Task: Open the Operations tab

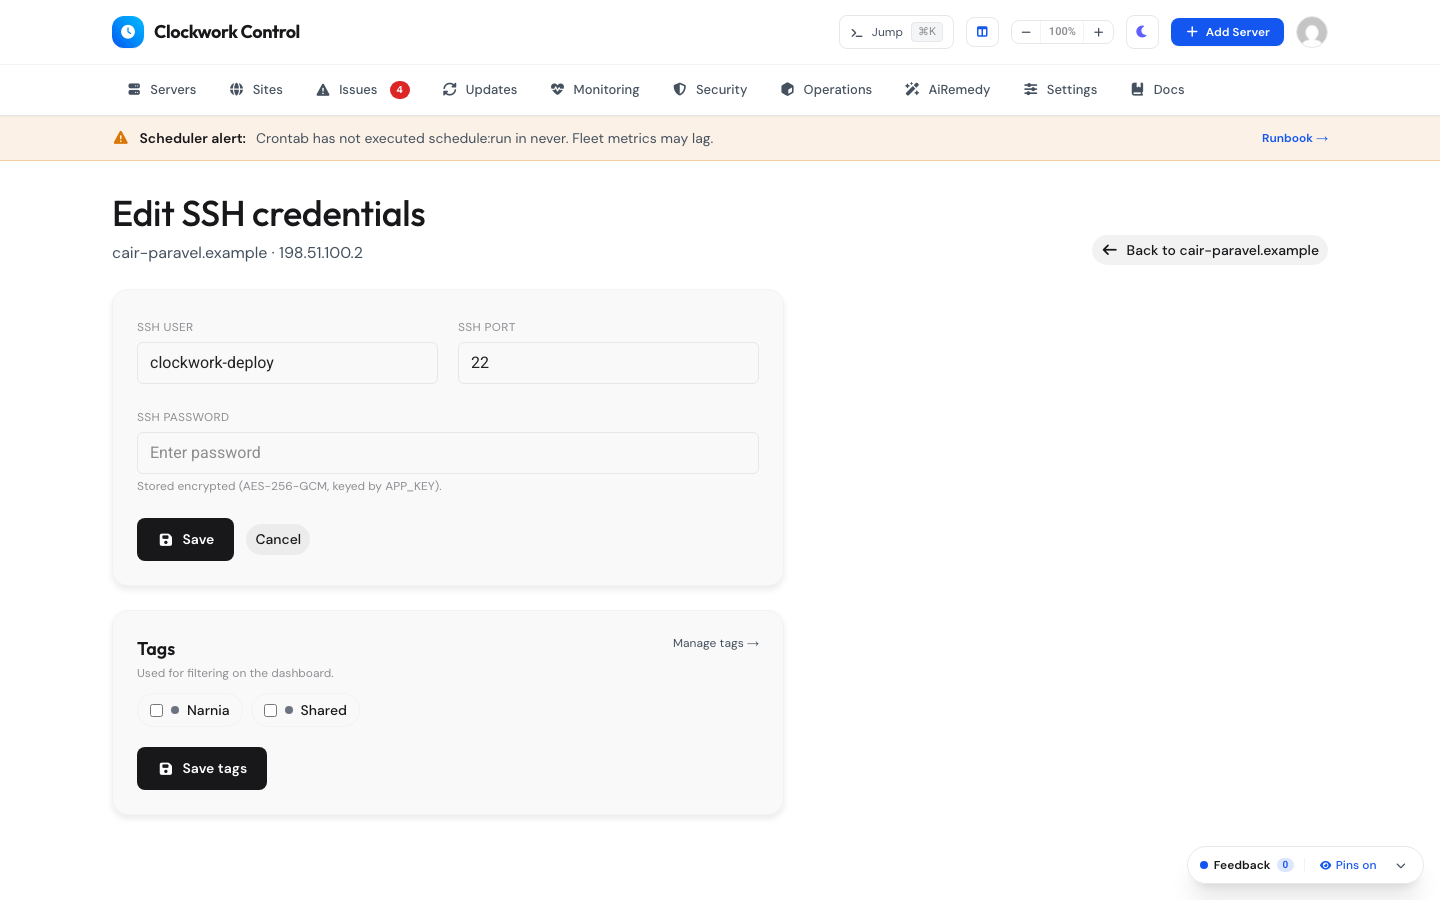Action: click(x=826, y=90)
